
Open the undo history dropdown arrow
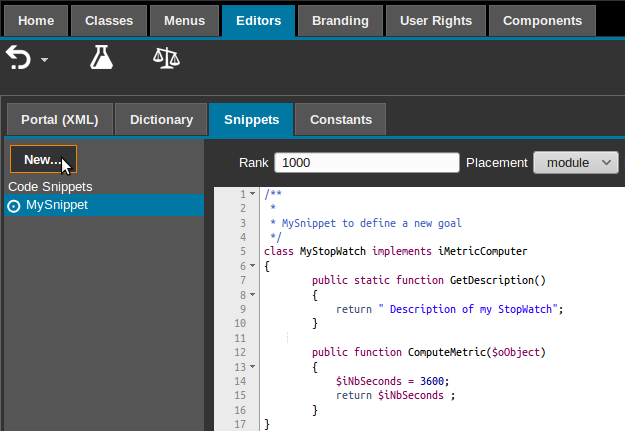[x=45, y=61]
